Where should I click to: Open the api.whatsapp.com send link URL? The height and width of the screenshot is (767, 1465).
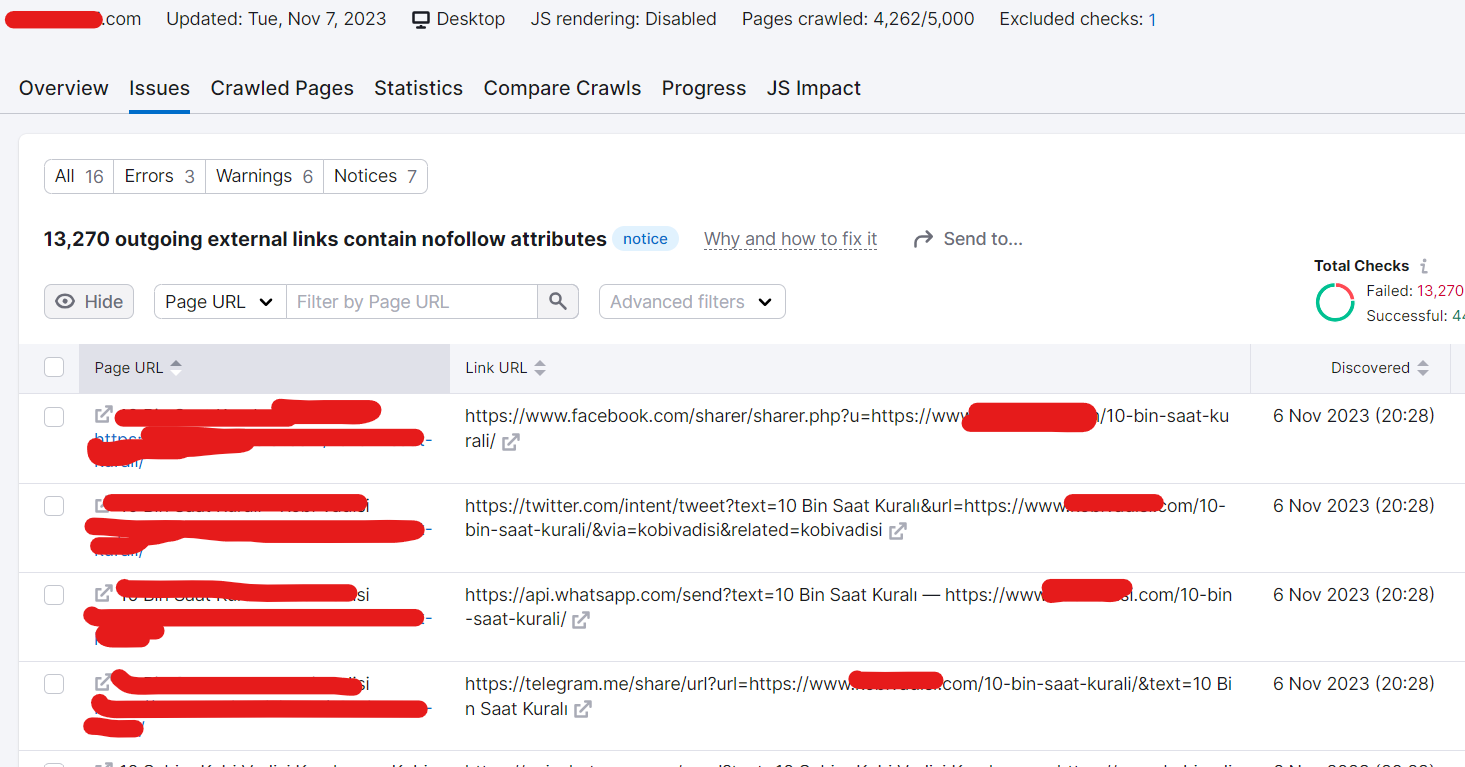point(848,607)
